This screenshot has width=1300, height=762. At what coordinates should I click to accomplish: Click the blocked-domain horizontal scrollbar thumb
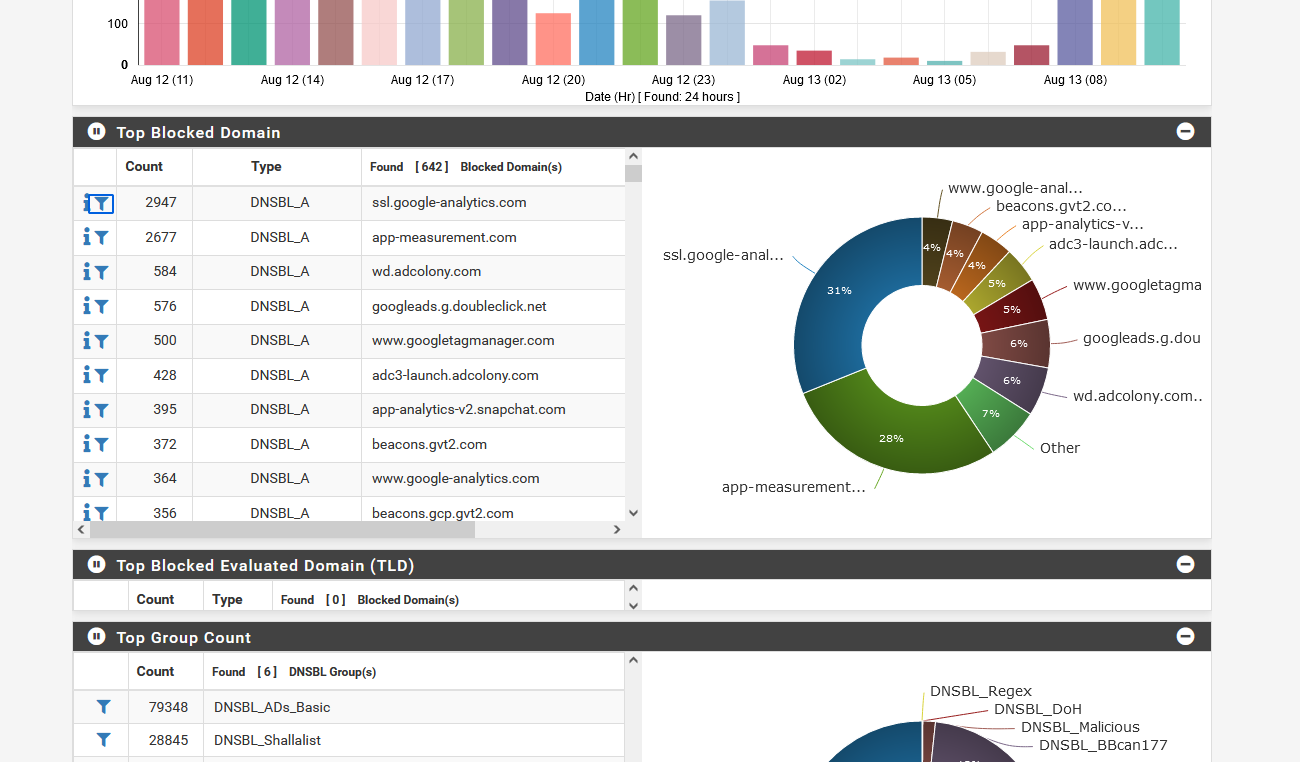point(282,529)
